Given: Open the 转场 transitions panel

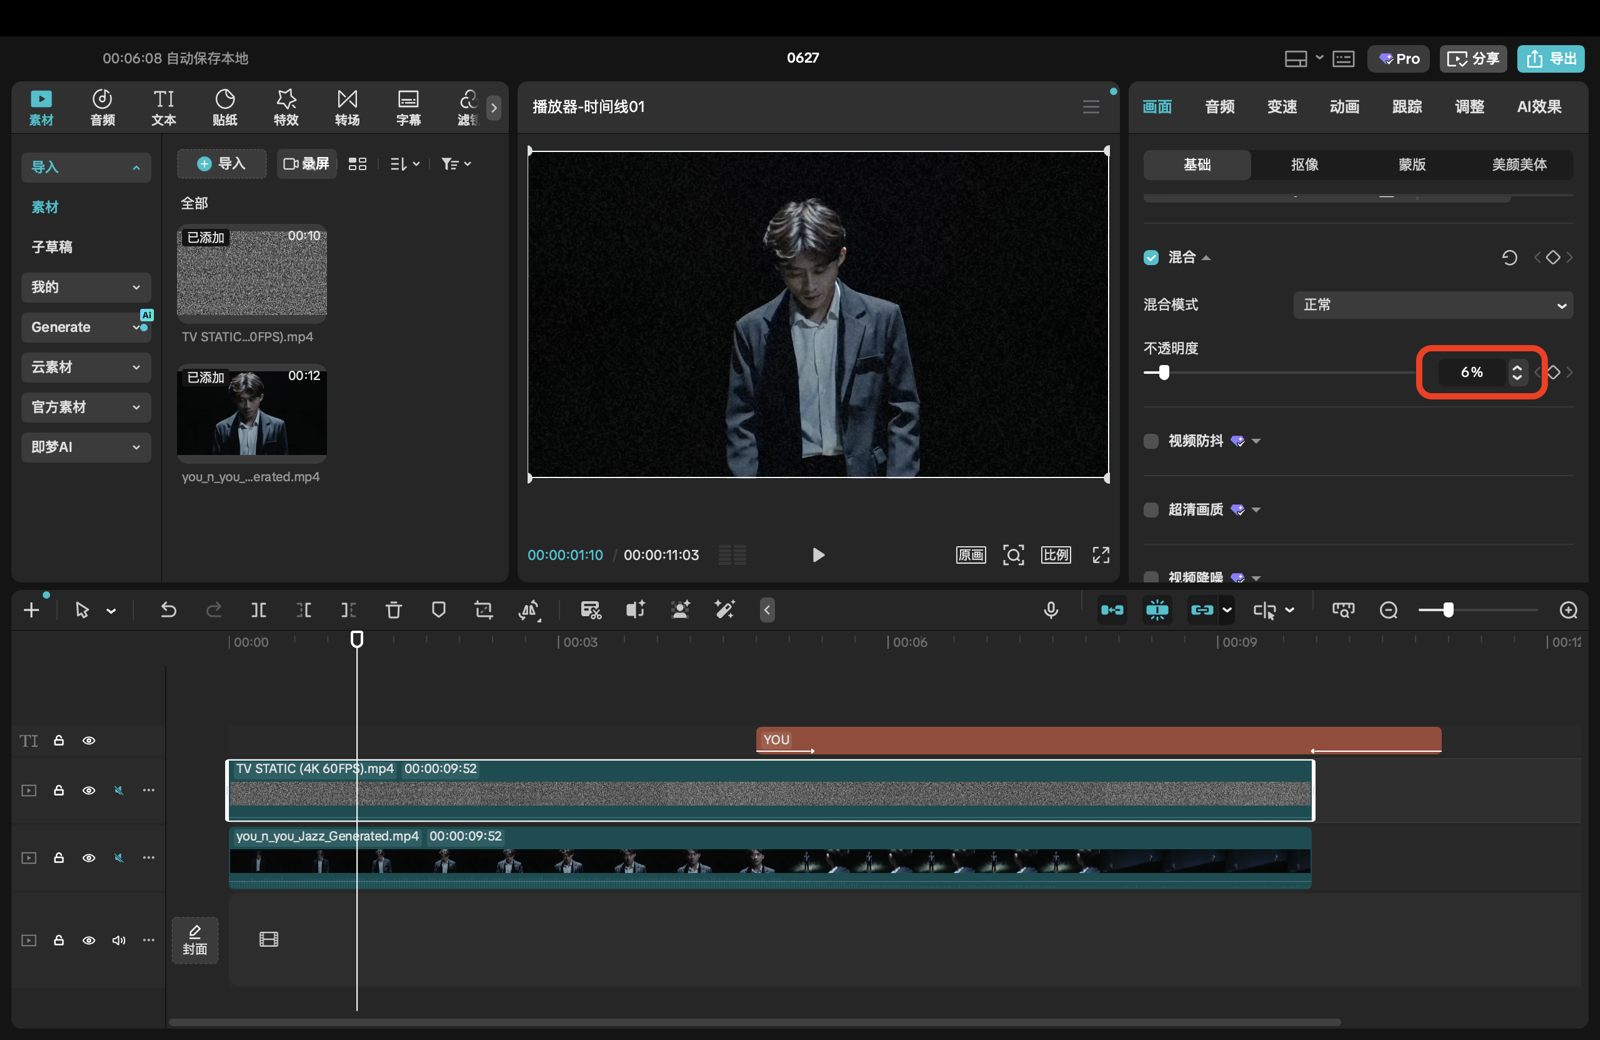Looking at the screenshot, I should [347, 107].
